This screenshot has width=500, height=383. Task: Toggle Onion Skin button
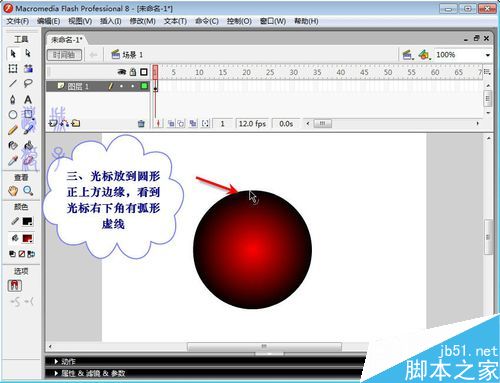click(171, 124)
